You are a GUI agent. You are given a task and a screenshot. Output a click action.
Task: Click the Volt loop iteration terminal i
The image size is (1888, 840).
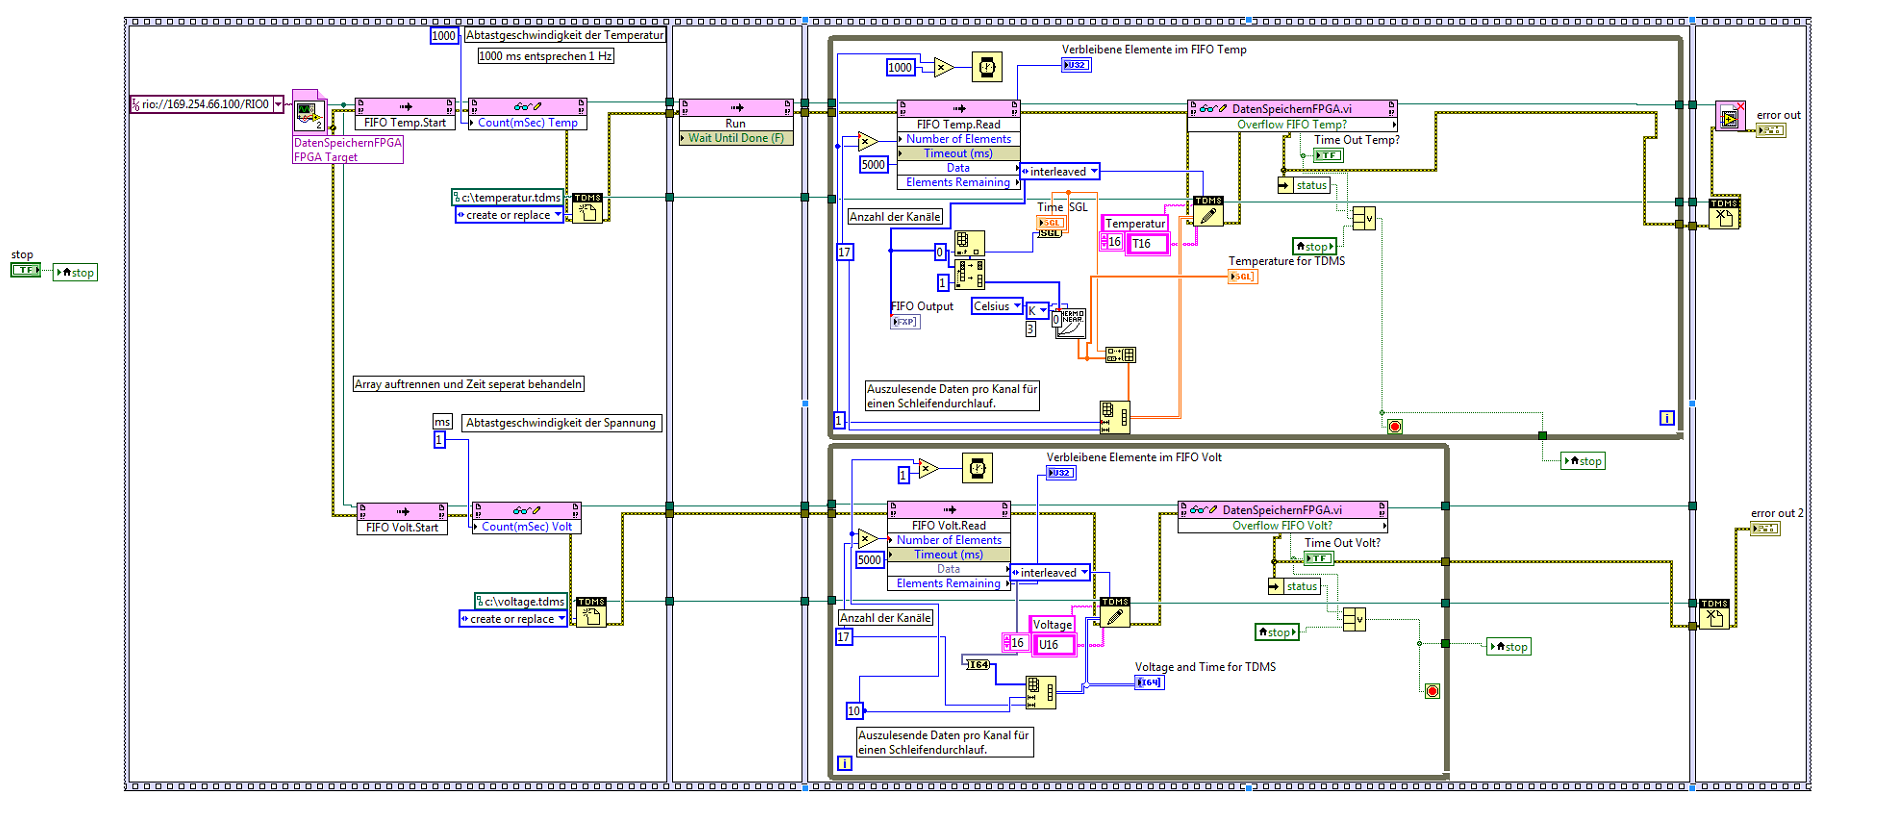[x=845, y=763]
